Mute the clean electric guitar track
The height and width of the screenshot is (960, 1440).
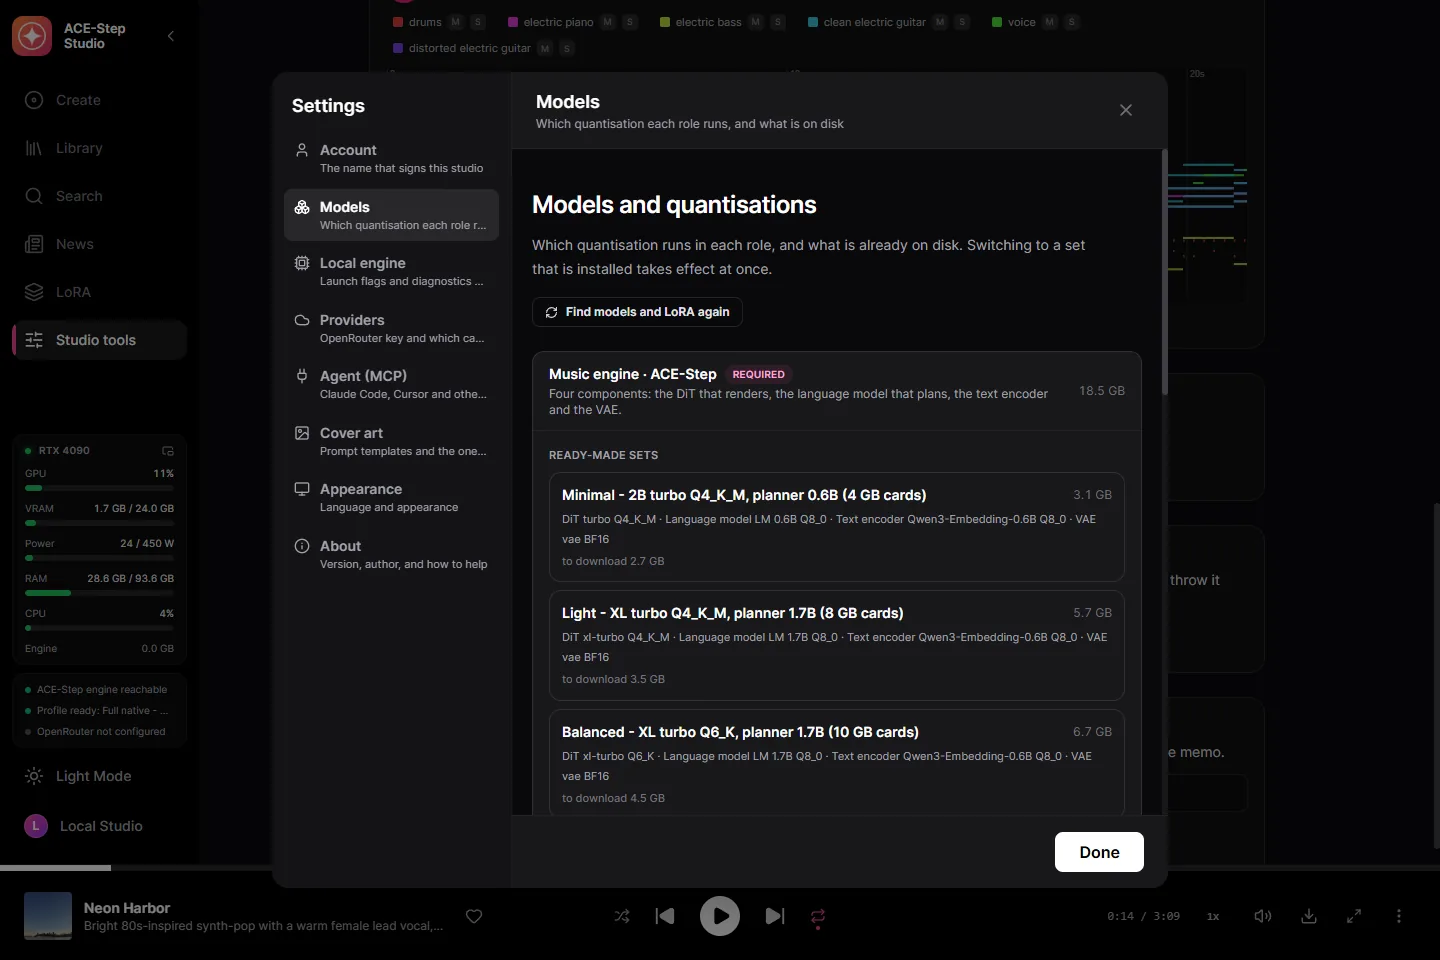click(x=940, y=22)
